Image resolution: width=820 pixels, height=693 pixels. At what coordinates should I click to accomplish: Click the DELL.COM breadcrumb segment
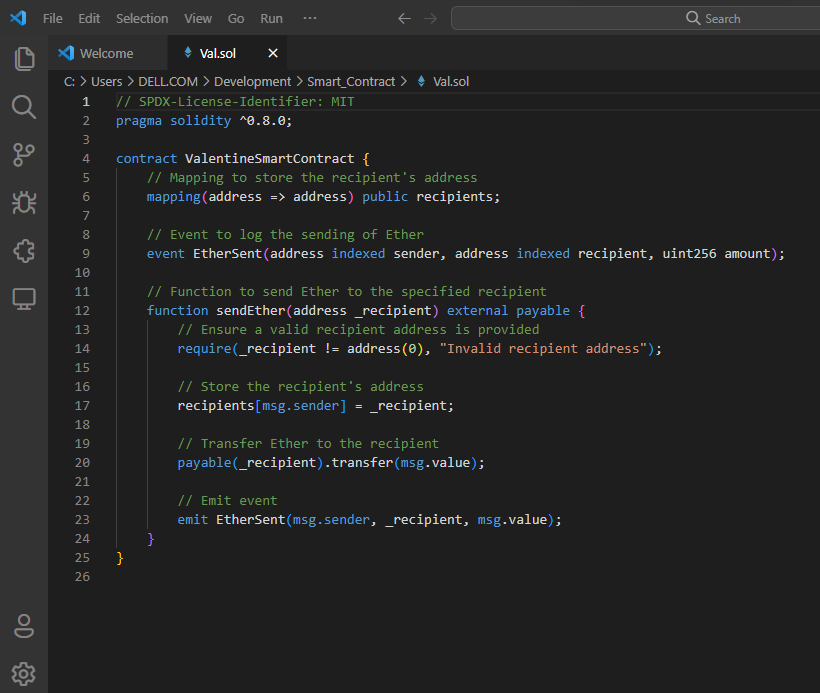(168, 82)
